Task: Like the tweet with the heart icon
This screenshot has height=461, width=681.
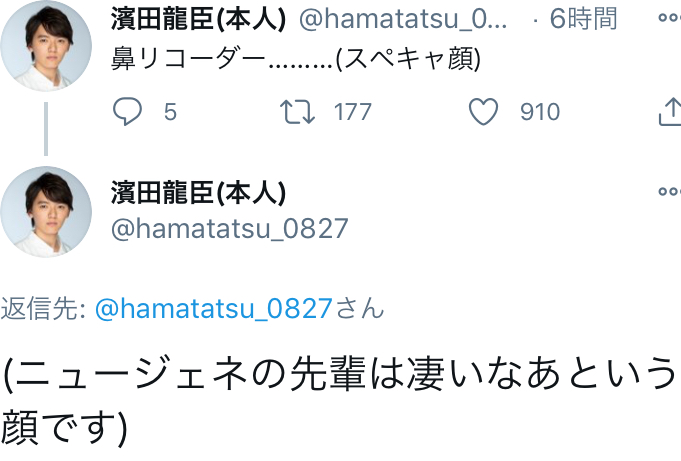Action: 484,111
